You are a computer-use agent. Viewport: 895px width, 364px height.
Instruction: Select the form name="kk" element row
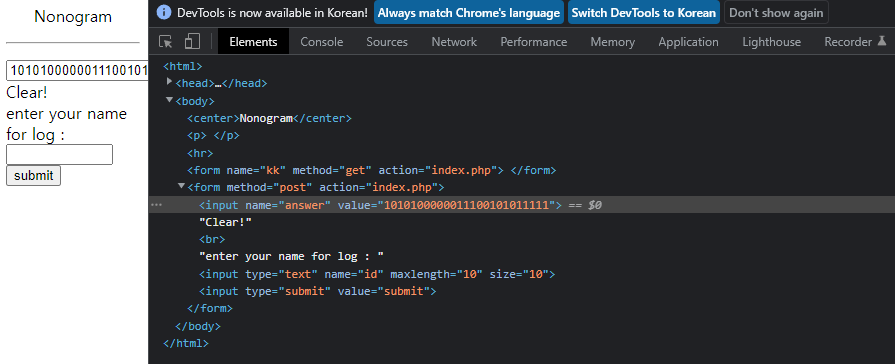(x=522, y=170)
